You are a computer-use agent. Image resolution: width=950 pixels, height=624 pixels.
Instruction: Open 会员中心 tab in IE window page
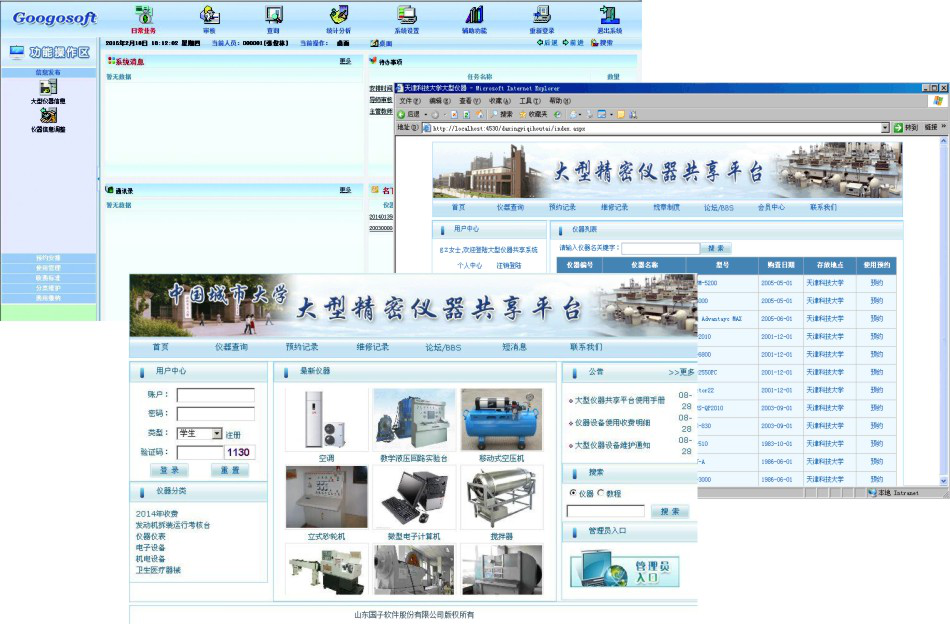(771, 207)
